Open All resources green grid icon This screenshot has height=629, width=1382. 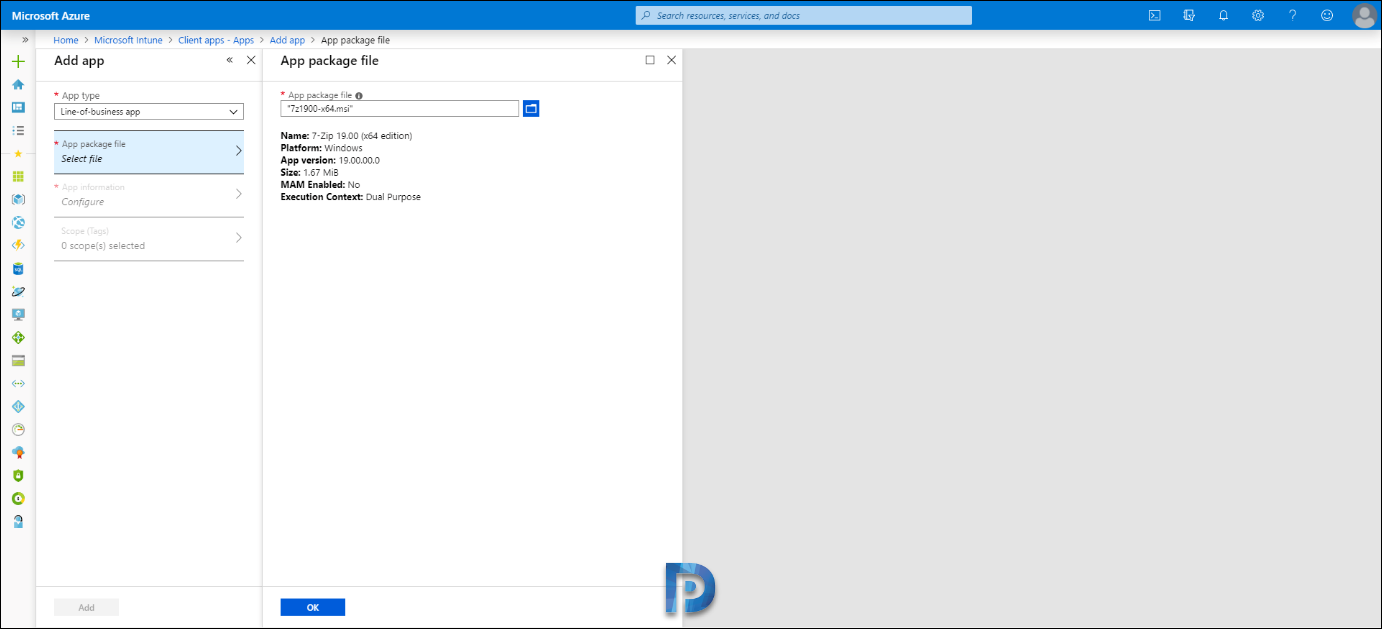click(18, 176)
